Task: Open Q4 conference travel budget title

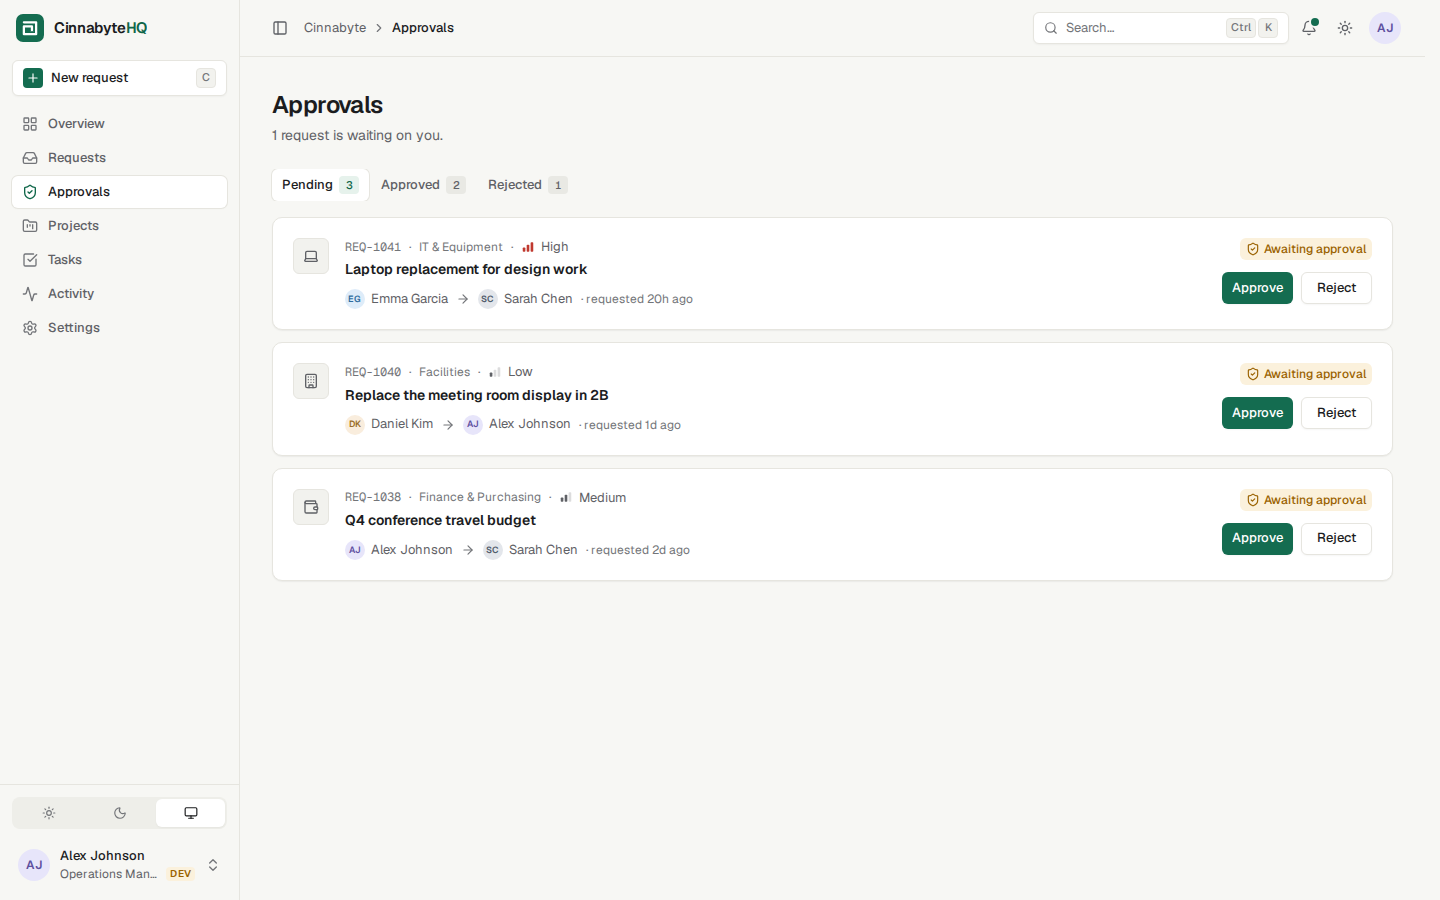Action: point(440,520)
